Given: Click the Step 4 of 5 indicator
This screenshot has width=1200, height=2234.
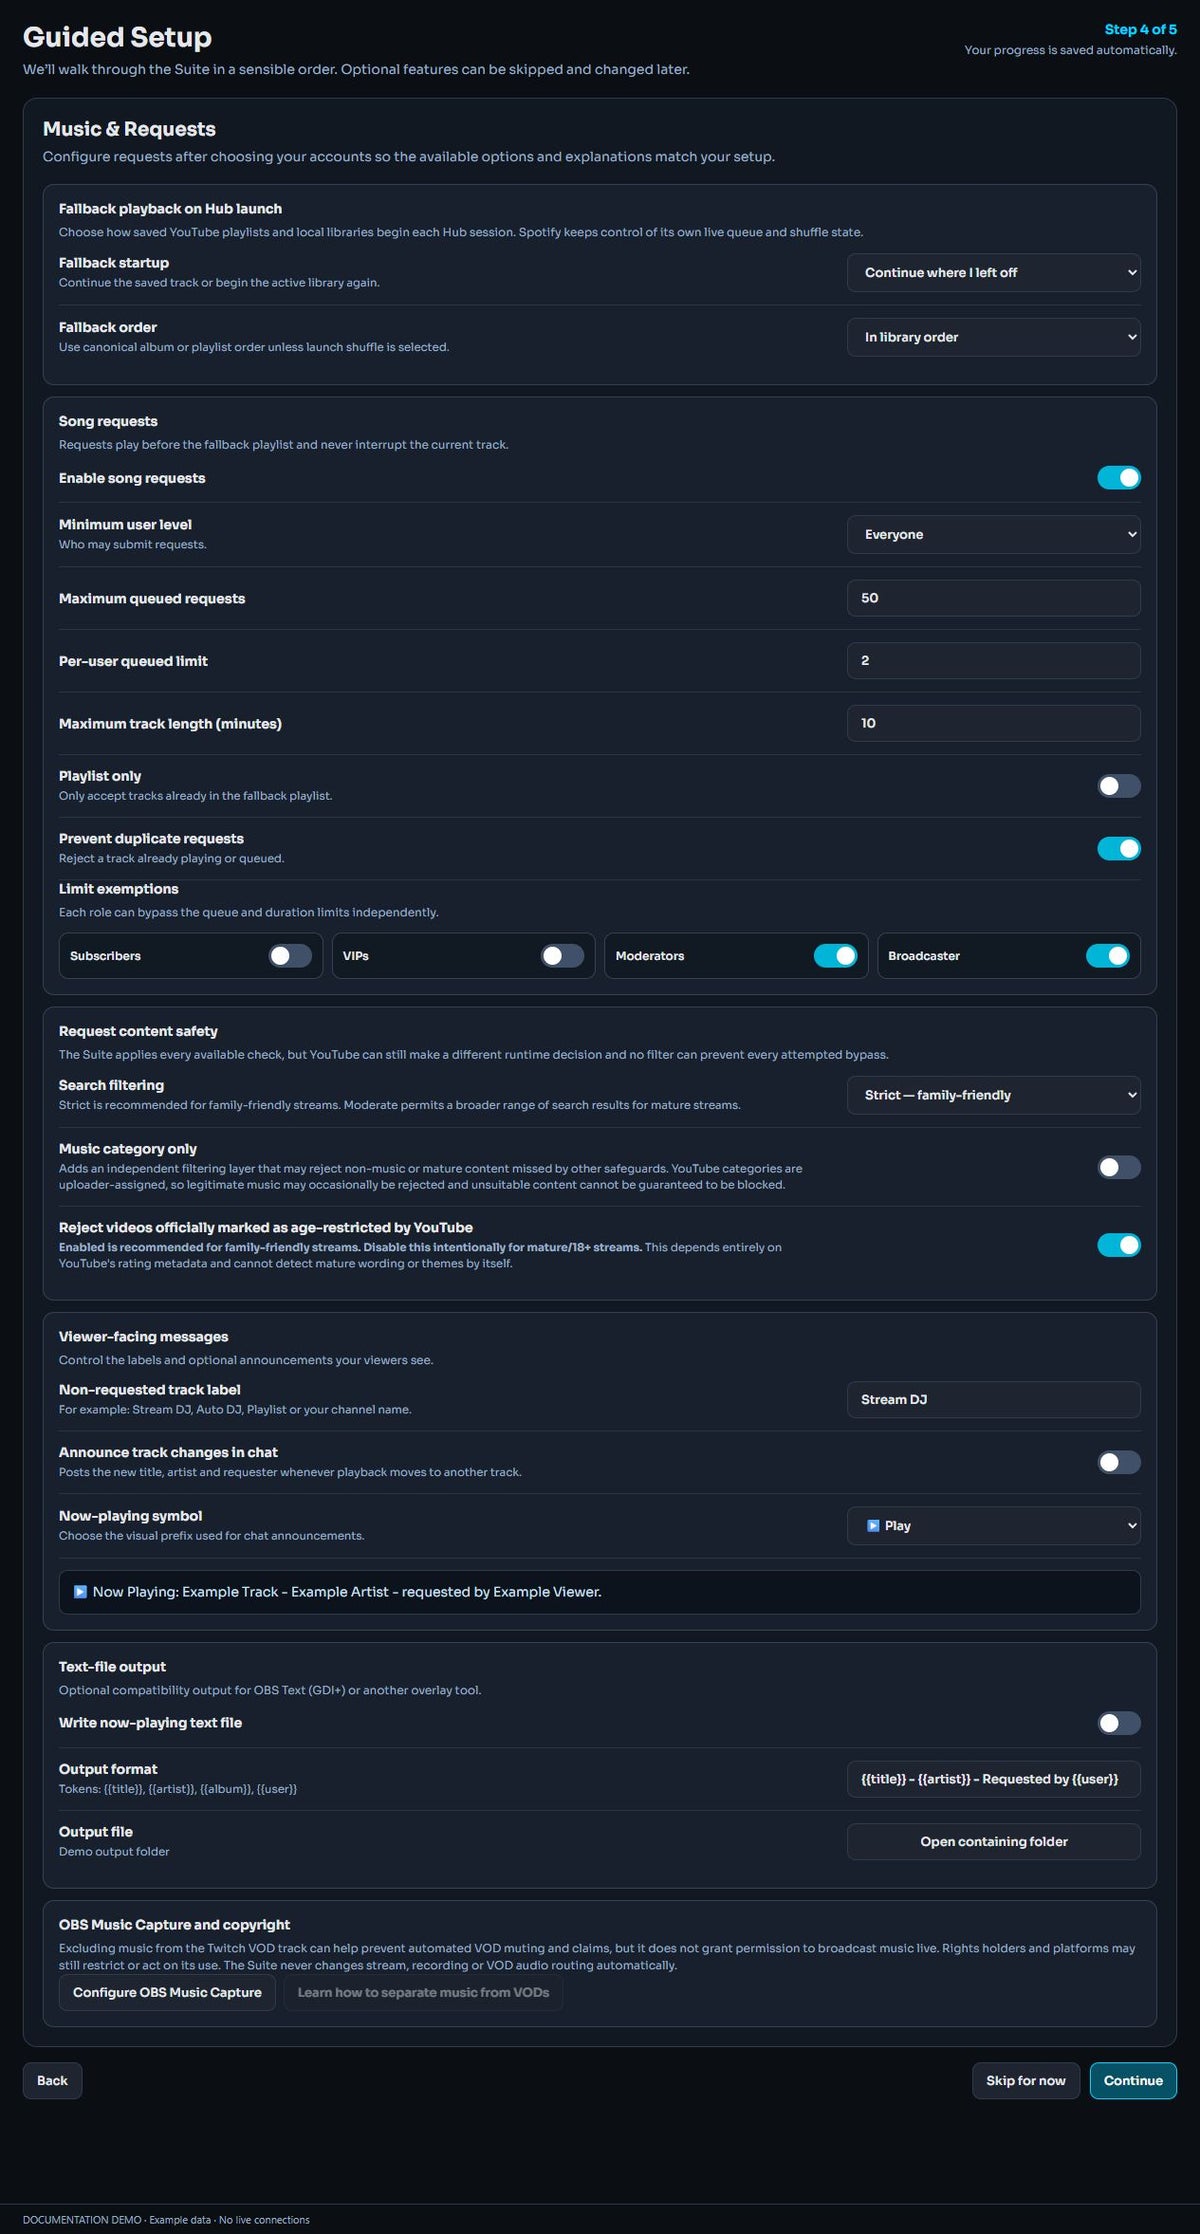Looking at the screenshot, I should pyautogui.click(x=1140, y=30).
